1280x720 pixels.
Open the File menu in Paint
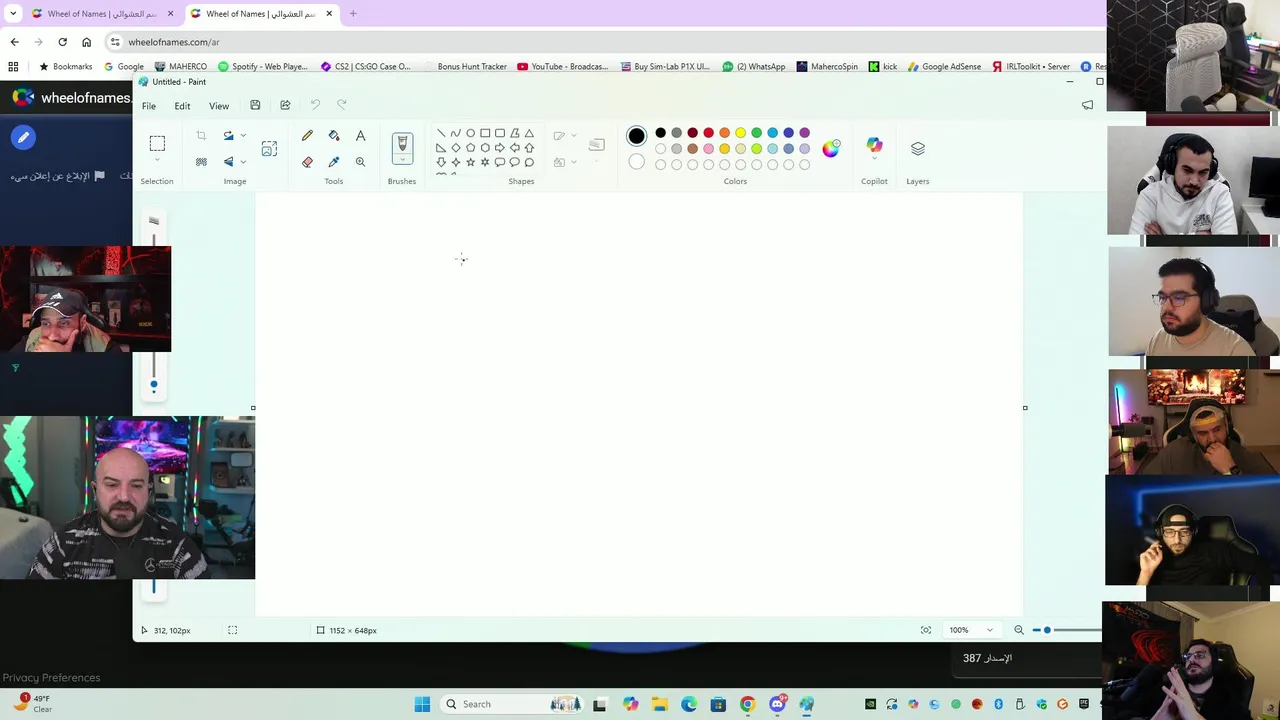click(x=148, y=106)
